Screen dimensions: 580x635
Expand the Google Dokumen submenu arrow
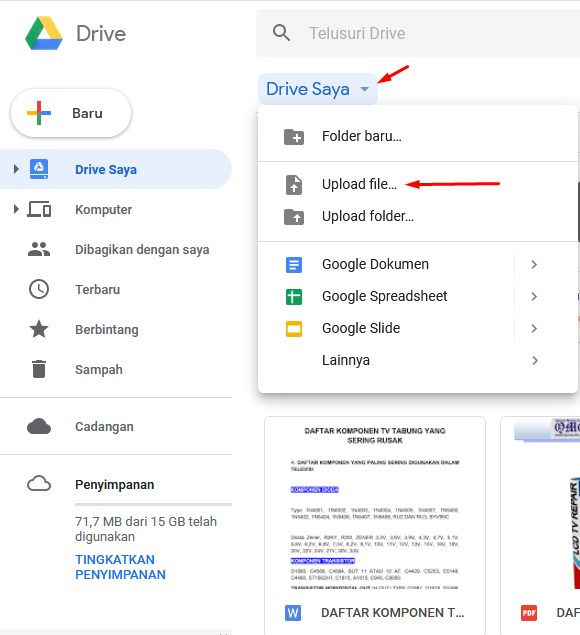coord(534,264)
